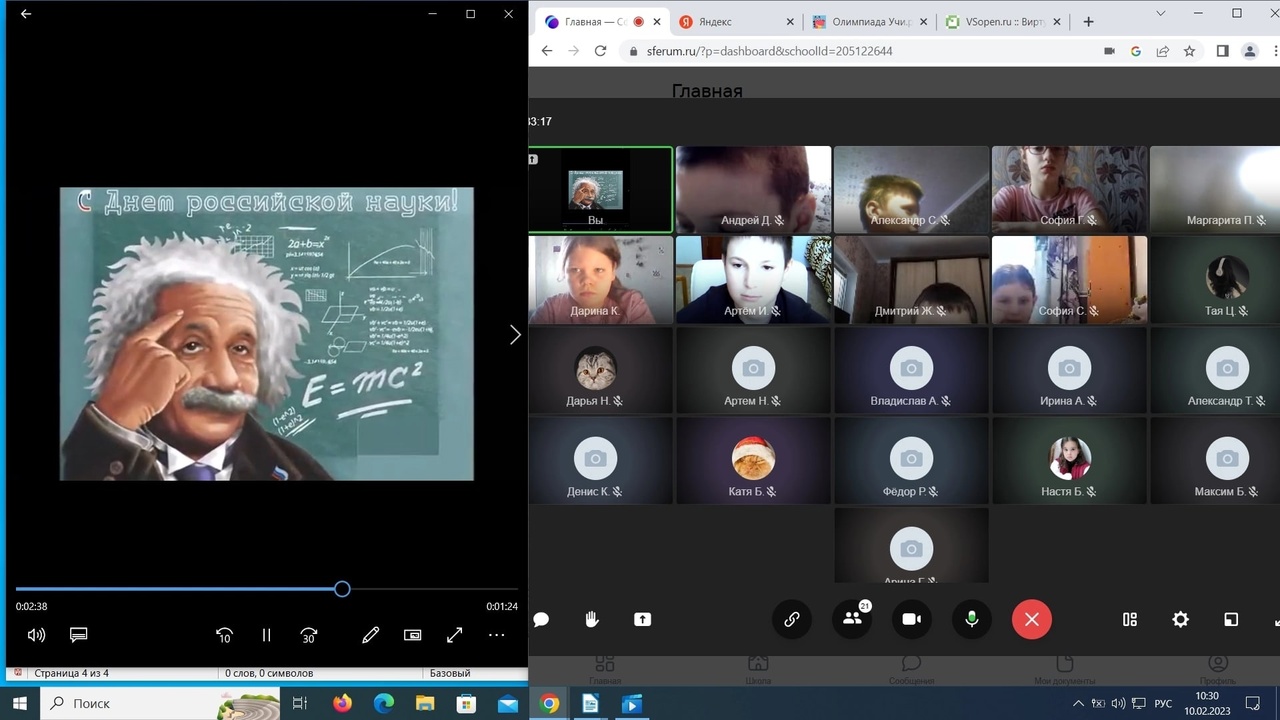Click the 0 слов, 0 символов status text
Image resolution: width=1280 pixels, height=720 pixels.
click(269, 674)
